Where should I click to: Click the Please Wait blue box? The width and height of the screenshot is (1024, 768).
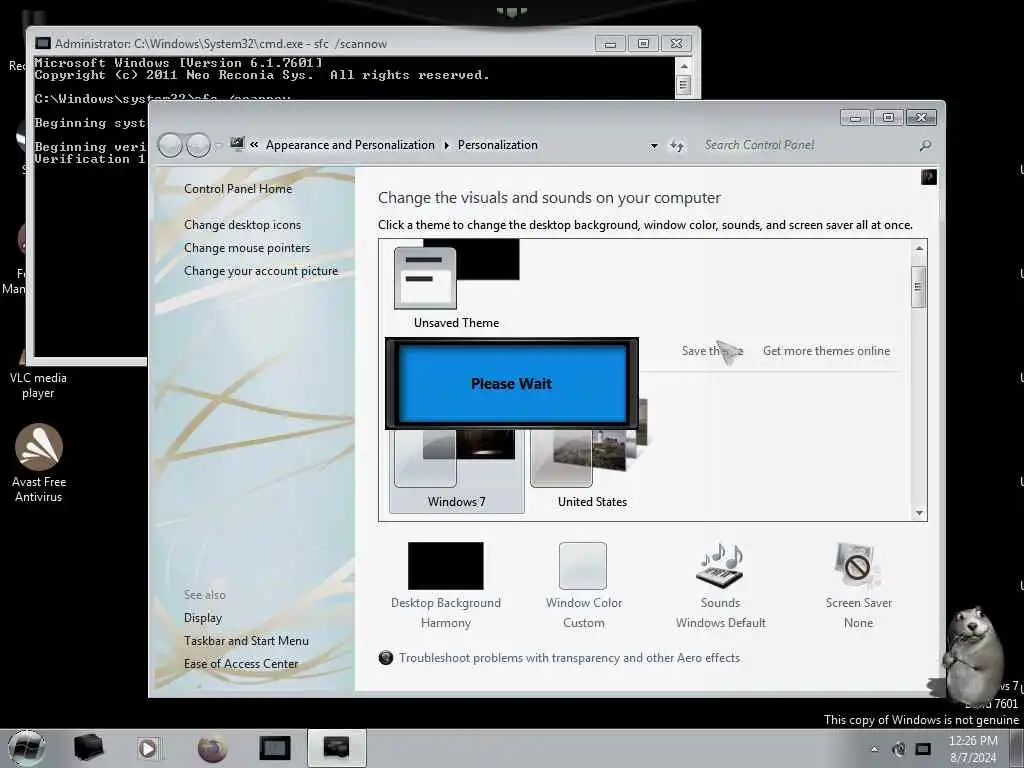511,383
